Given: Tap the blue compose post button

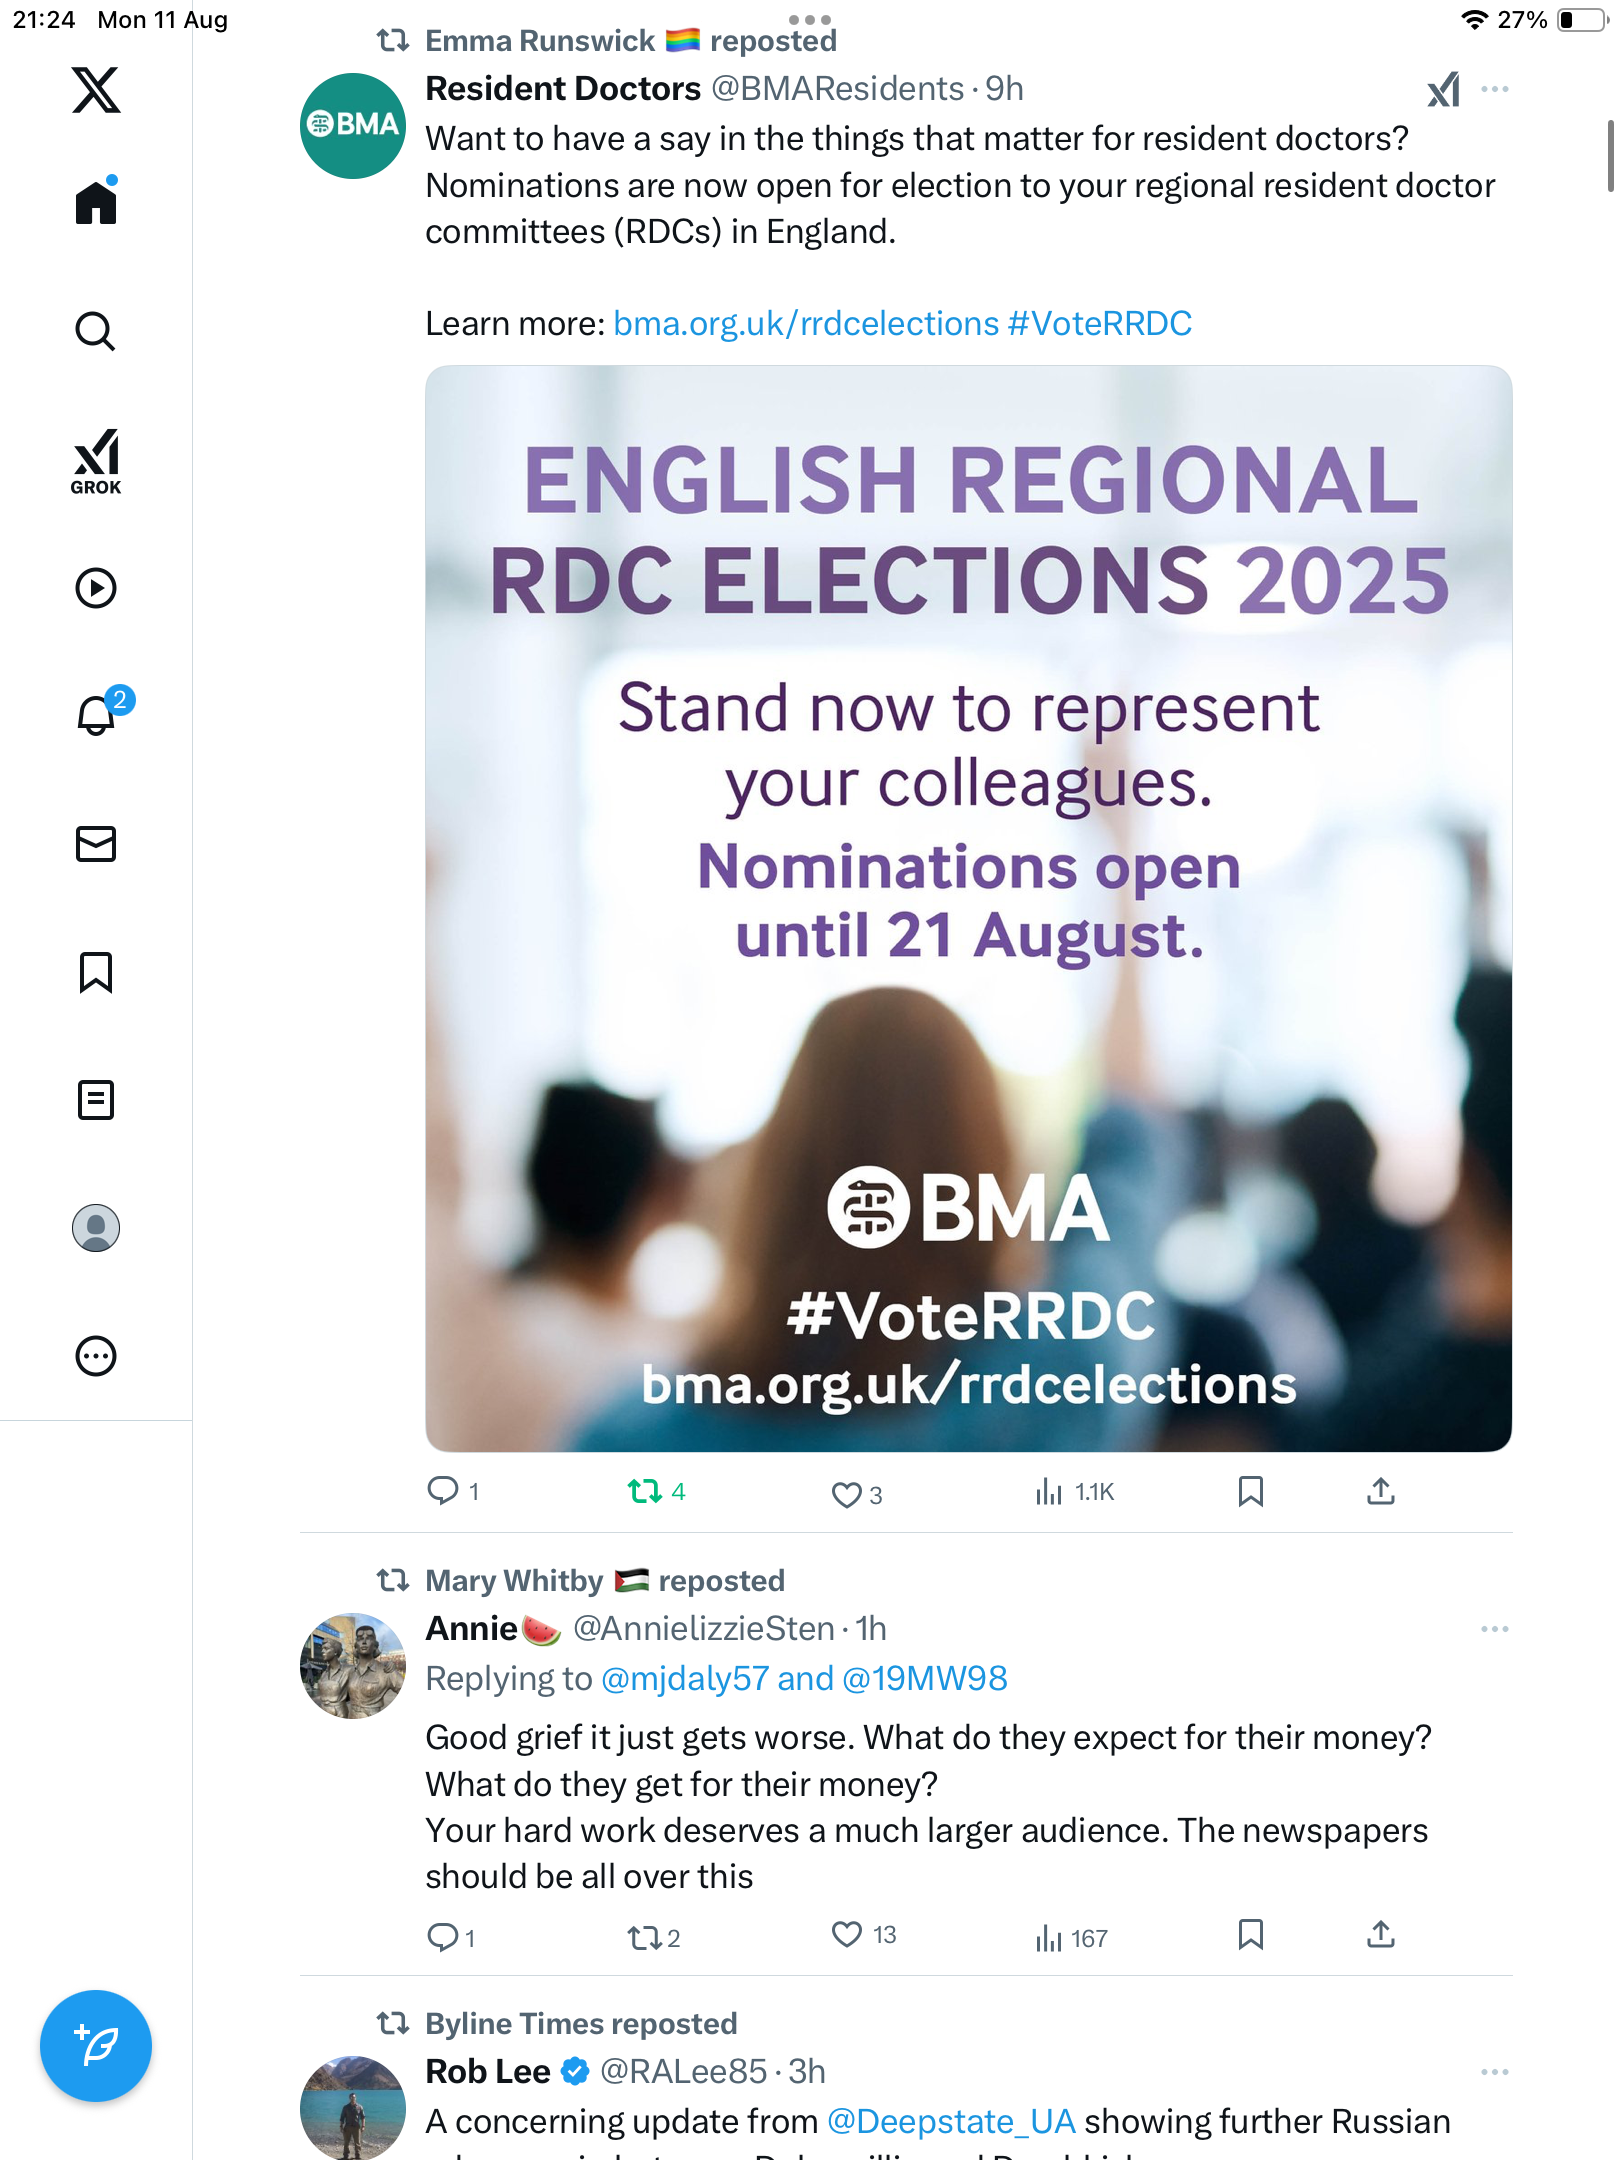Looking at the screenshot, I should click(96, 2046).
